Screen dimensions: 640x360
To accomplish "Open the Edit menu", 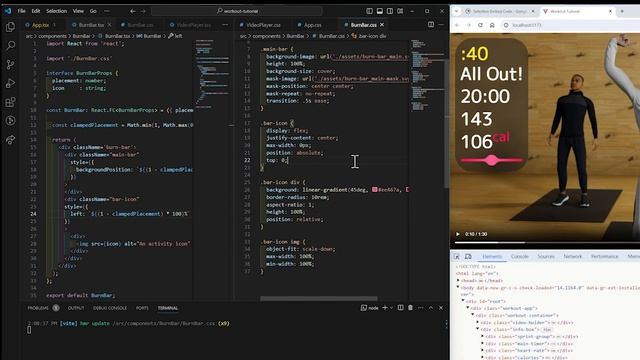I will (x=36, y=11).
